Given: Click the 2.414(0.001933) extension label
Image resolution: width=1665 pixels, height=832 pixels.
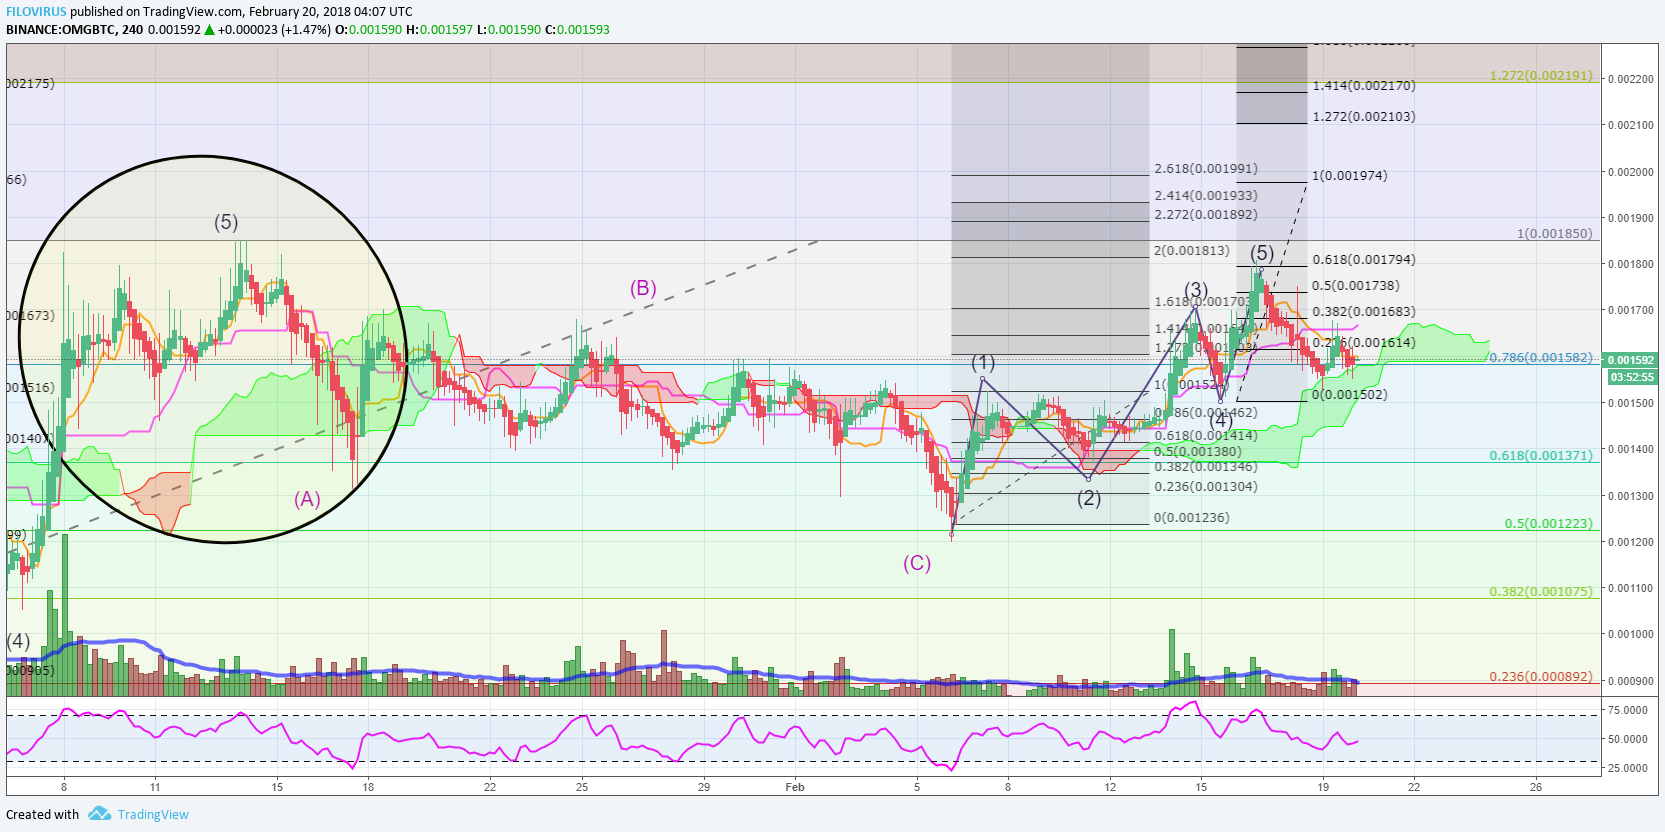Looking at the screenshot, I should [x=1206, y=195].
